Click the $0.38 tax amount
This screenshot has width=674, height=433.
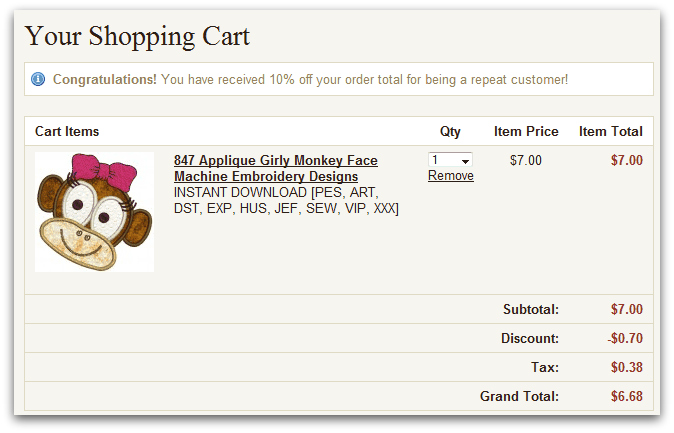(626, 367)
